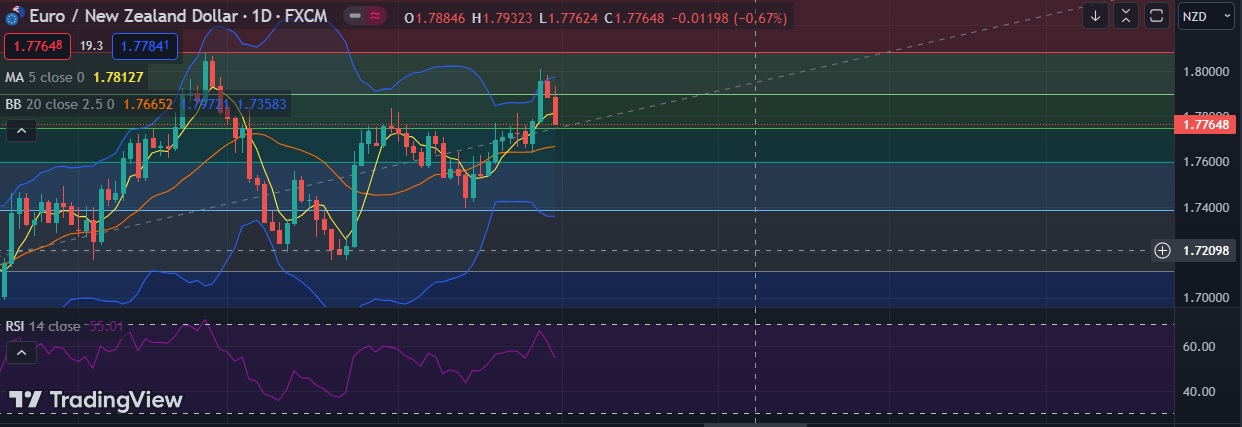
Task: Click the open price O1.78846
Action: [x=436, y=18]
